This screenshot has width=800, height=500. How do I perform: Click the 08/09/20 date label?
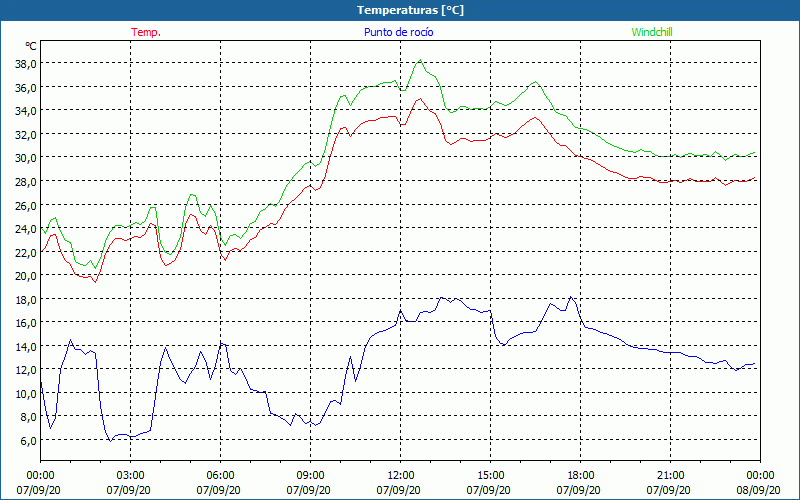(759, 490)
